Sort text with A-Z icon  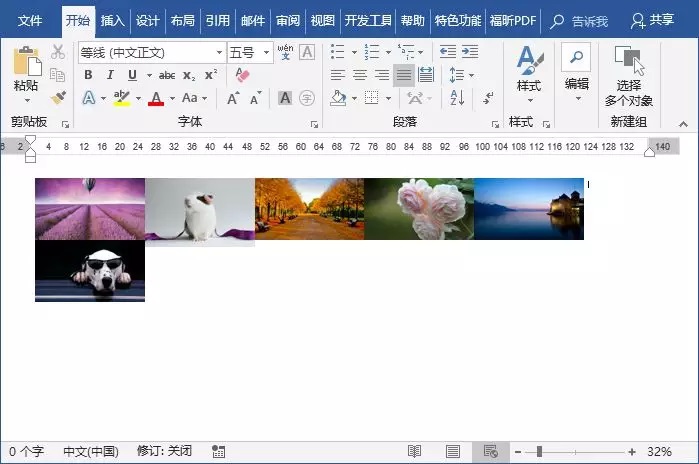[457, 98]
